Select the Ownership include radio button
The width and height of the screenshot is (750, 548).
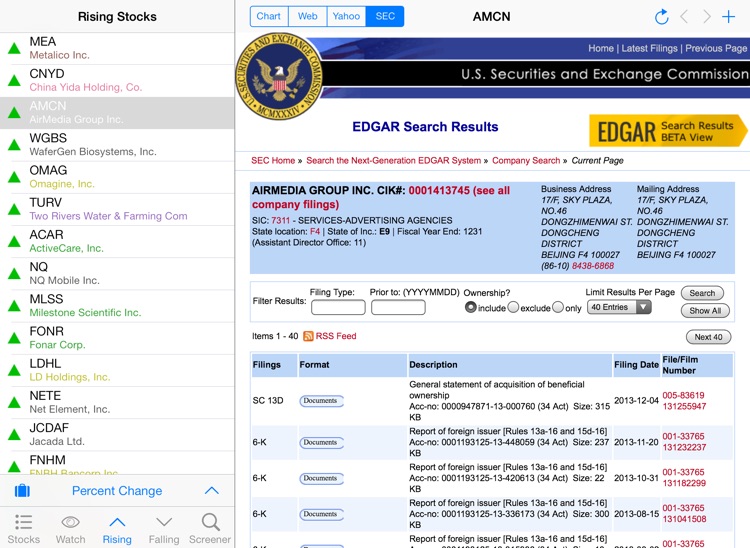click(x=471, y=307)
